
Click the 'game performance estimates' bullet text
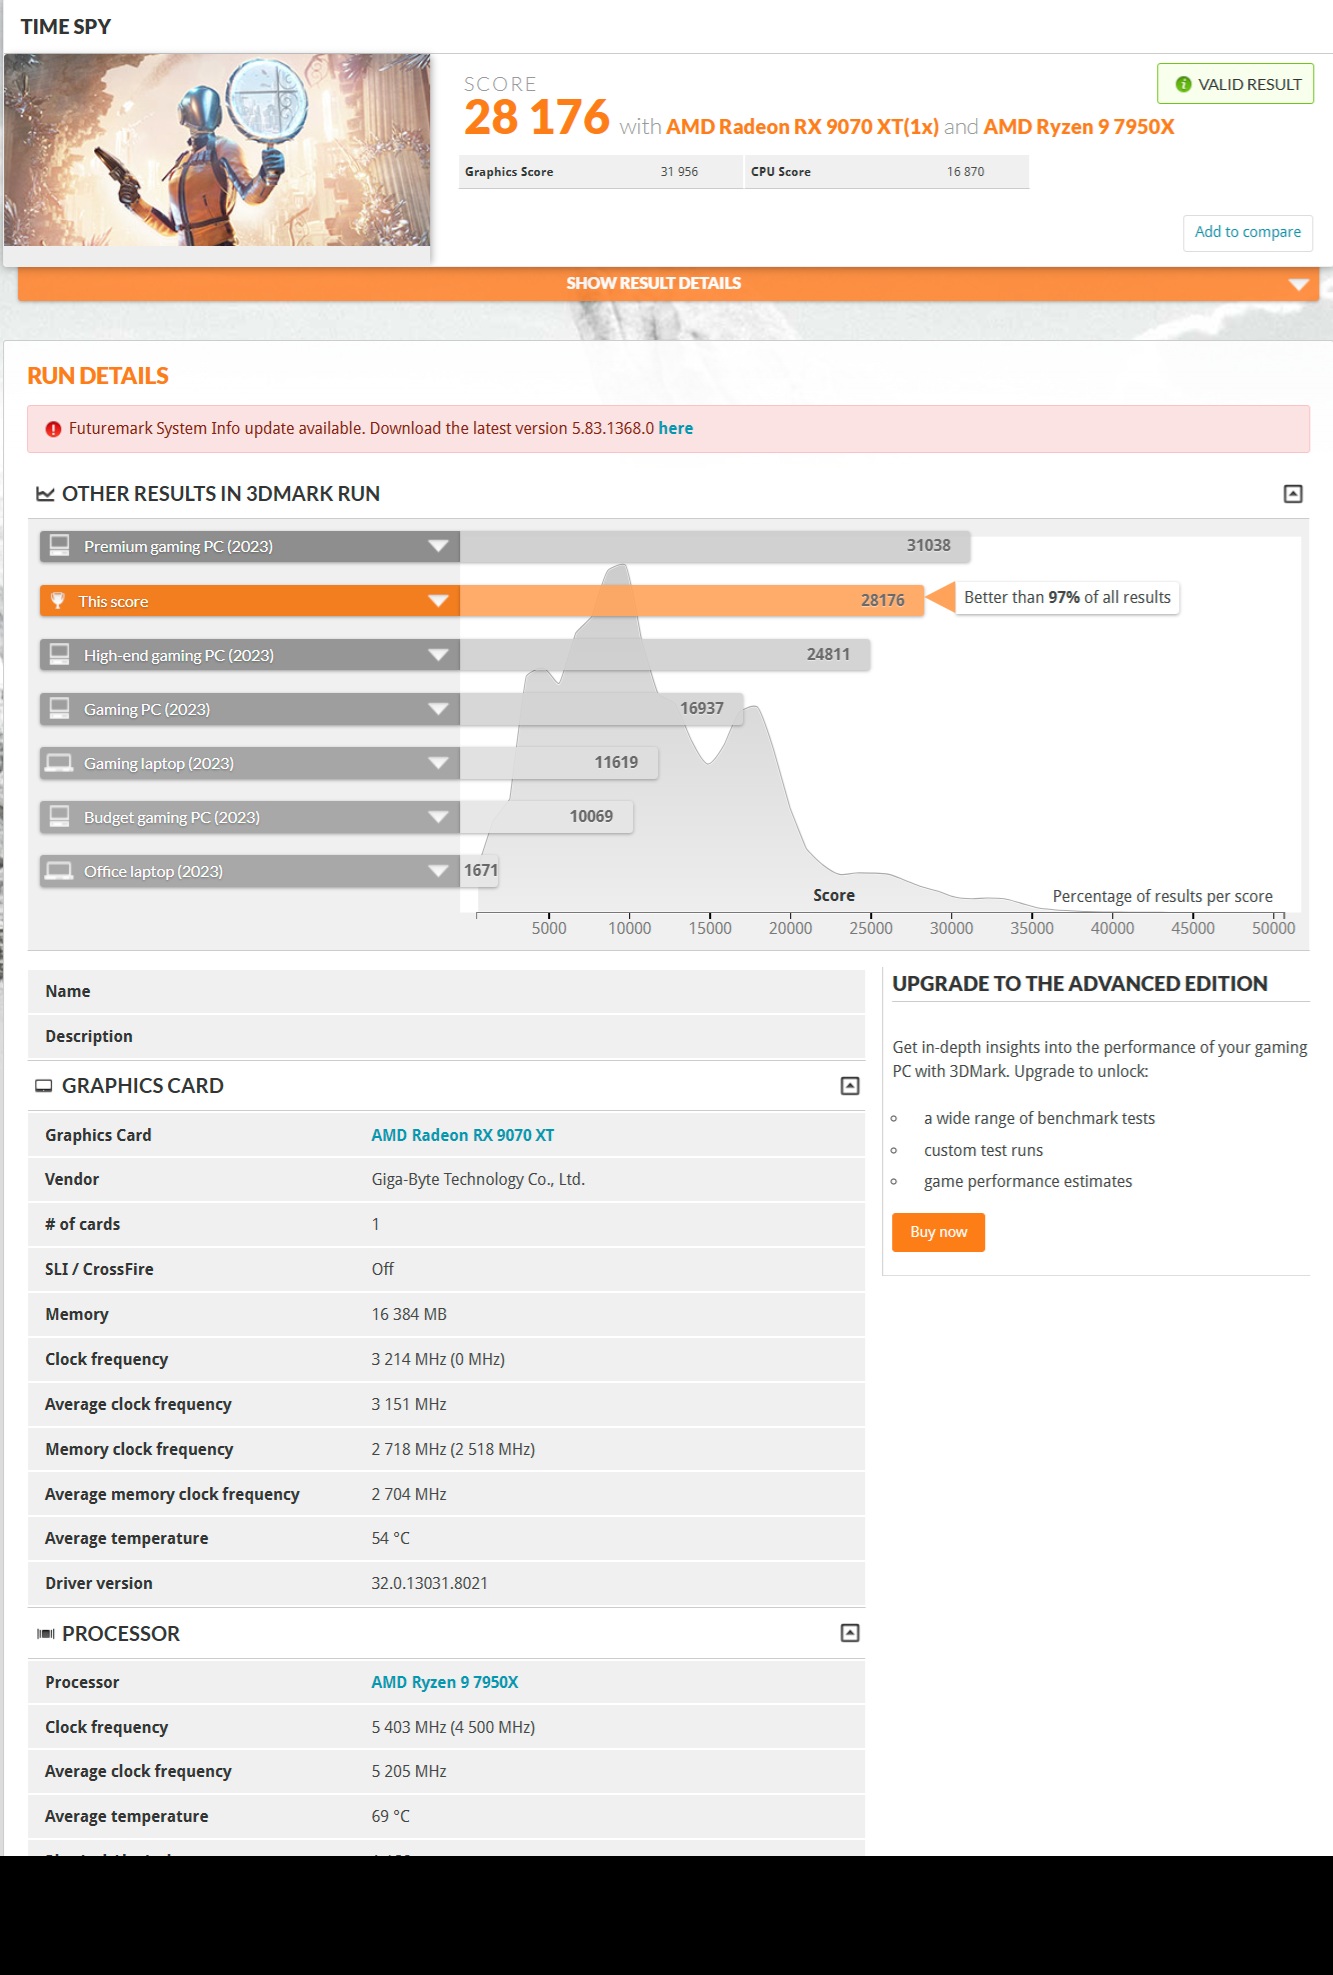1028,1182
